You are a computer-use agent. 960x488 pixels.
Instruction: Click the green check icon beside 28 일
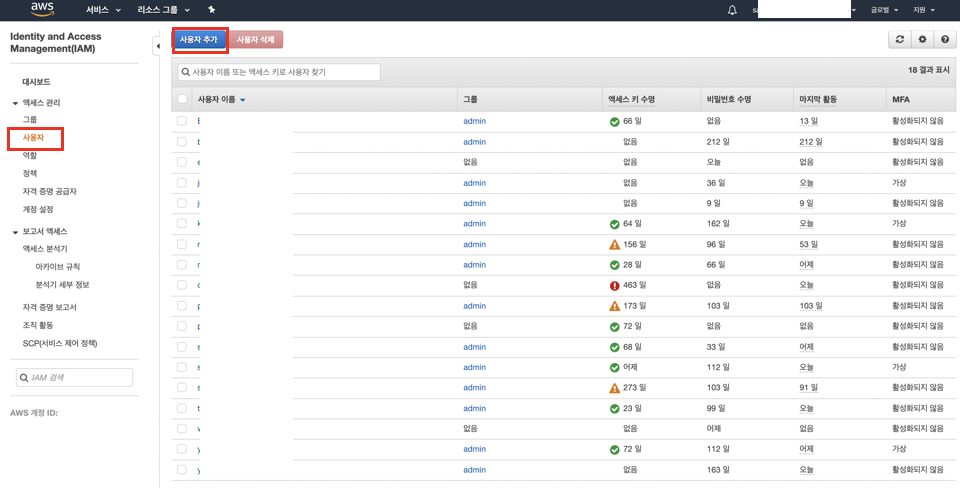[614, 265]
